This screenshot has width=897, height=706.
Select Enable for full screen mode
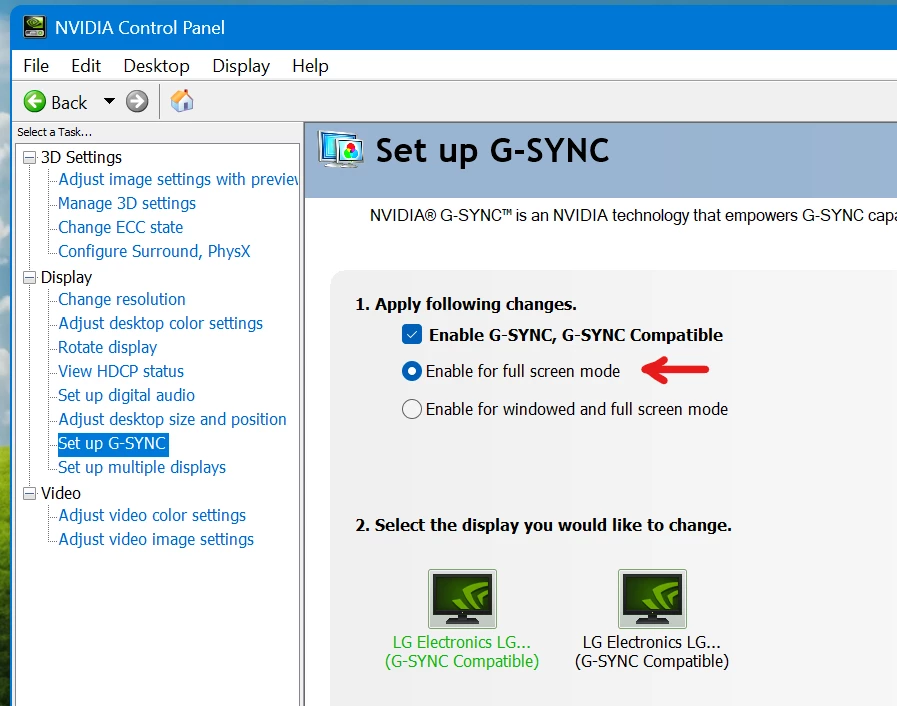click(412, 371)
